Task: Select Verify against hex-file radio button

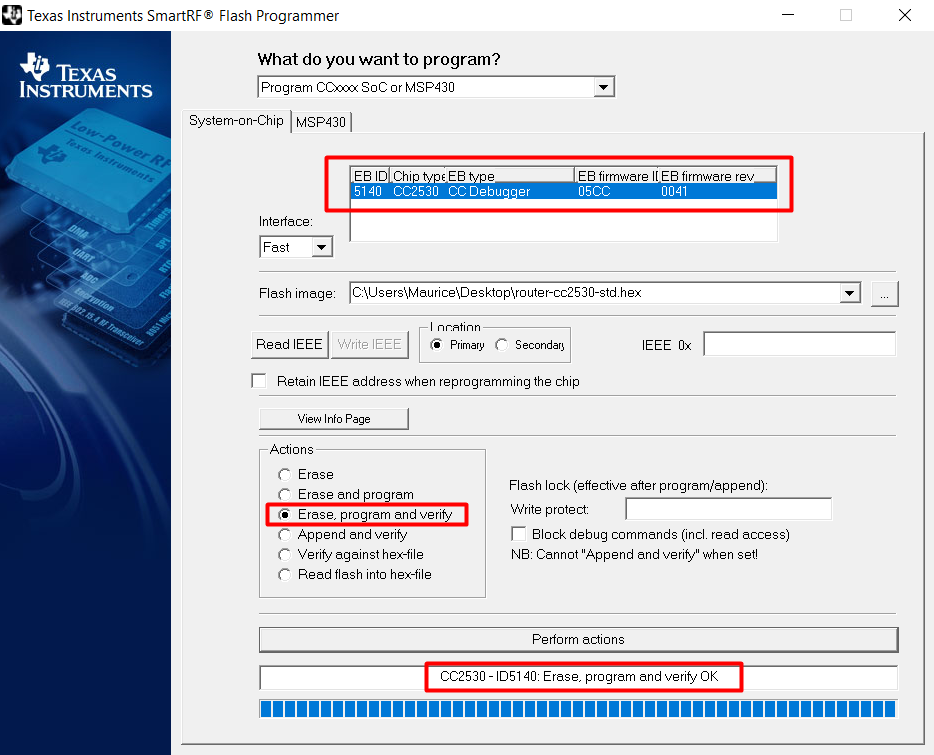Action: (x=285, y=555)
